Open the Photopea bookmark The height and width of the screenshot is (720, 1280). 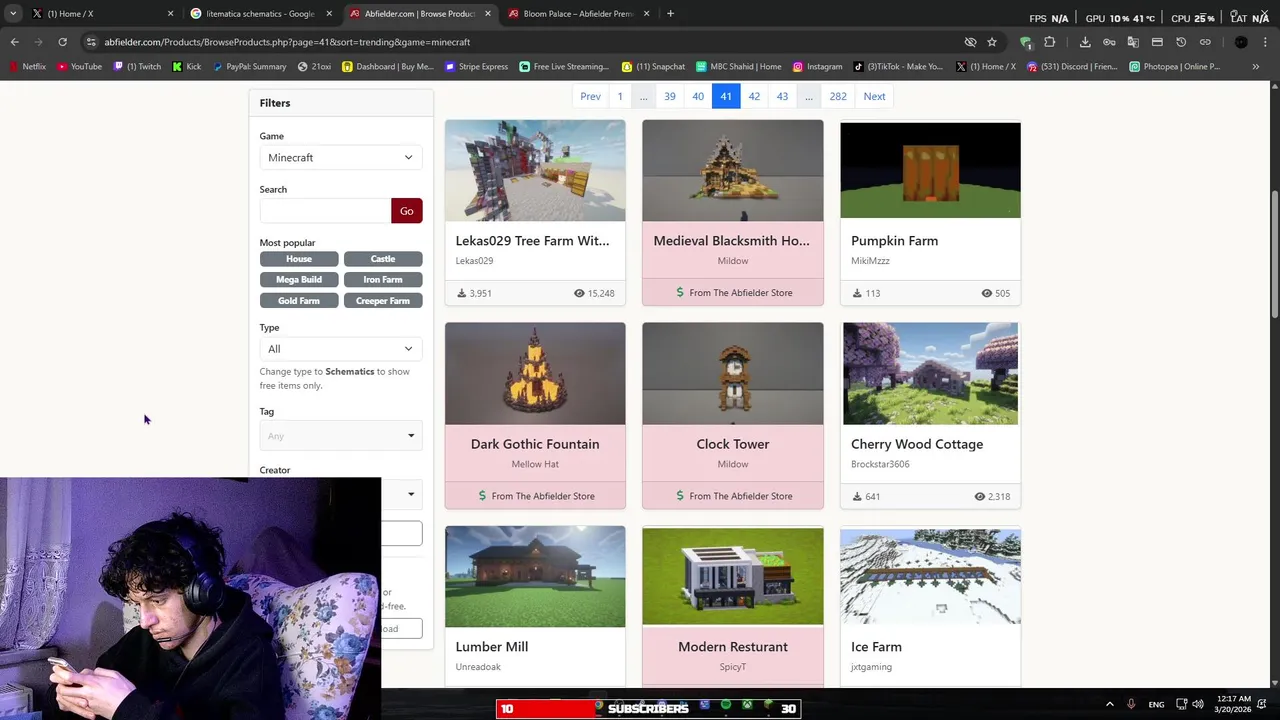[1174, 67]
